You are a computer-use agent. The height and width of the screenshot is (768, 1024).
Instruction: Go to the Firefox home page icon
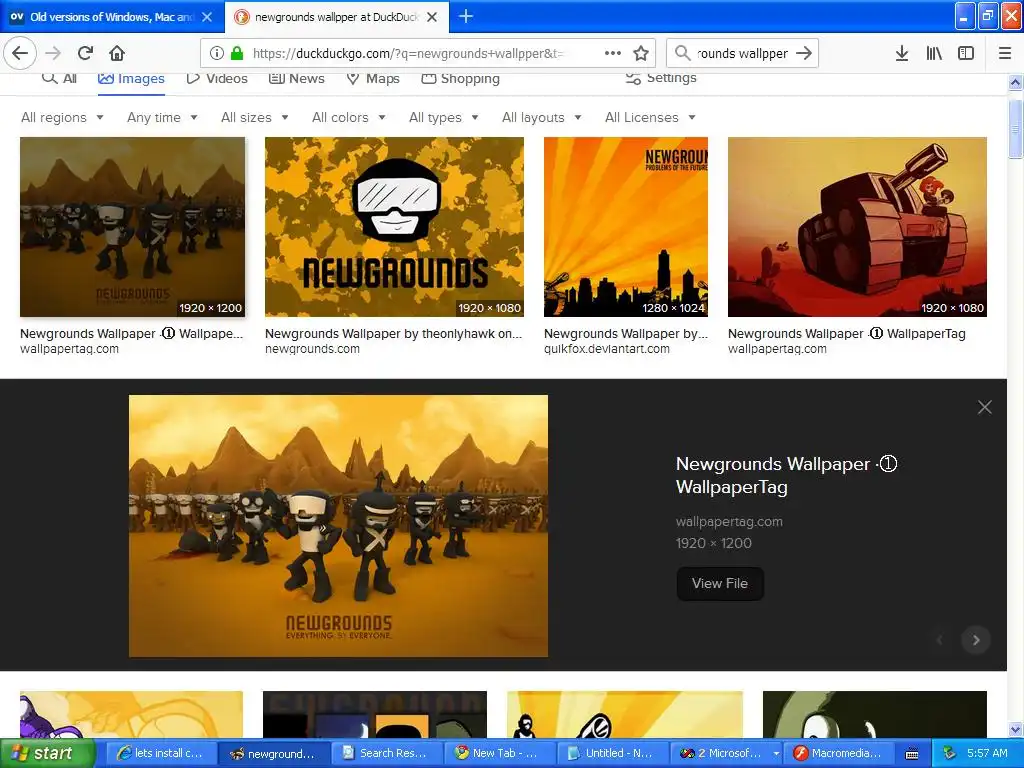point(117,53)
